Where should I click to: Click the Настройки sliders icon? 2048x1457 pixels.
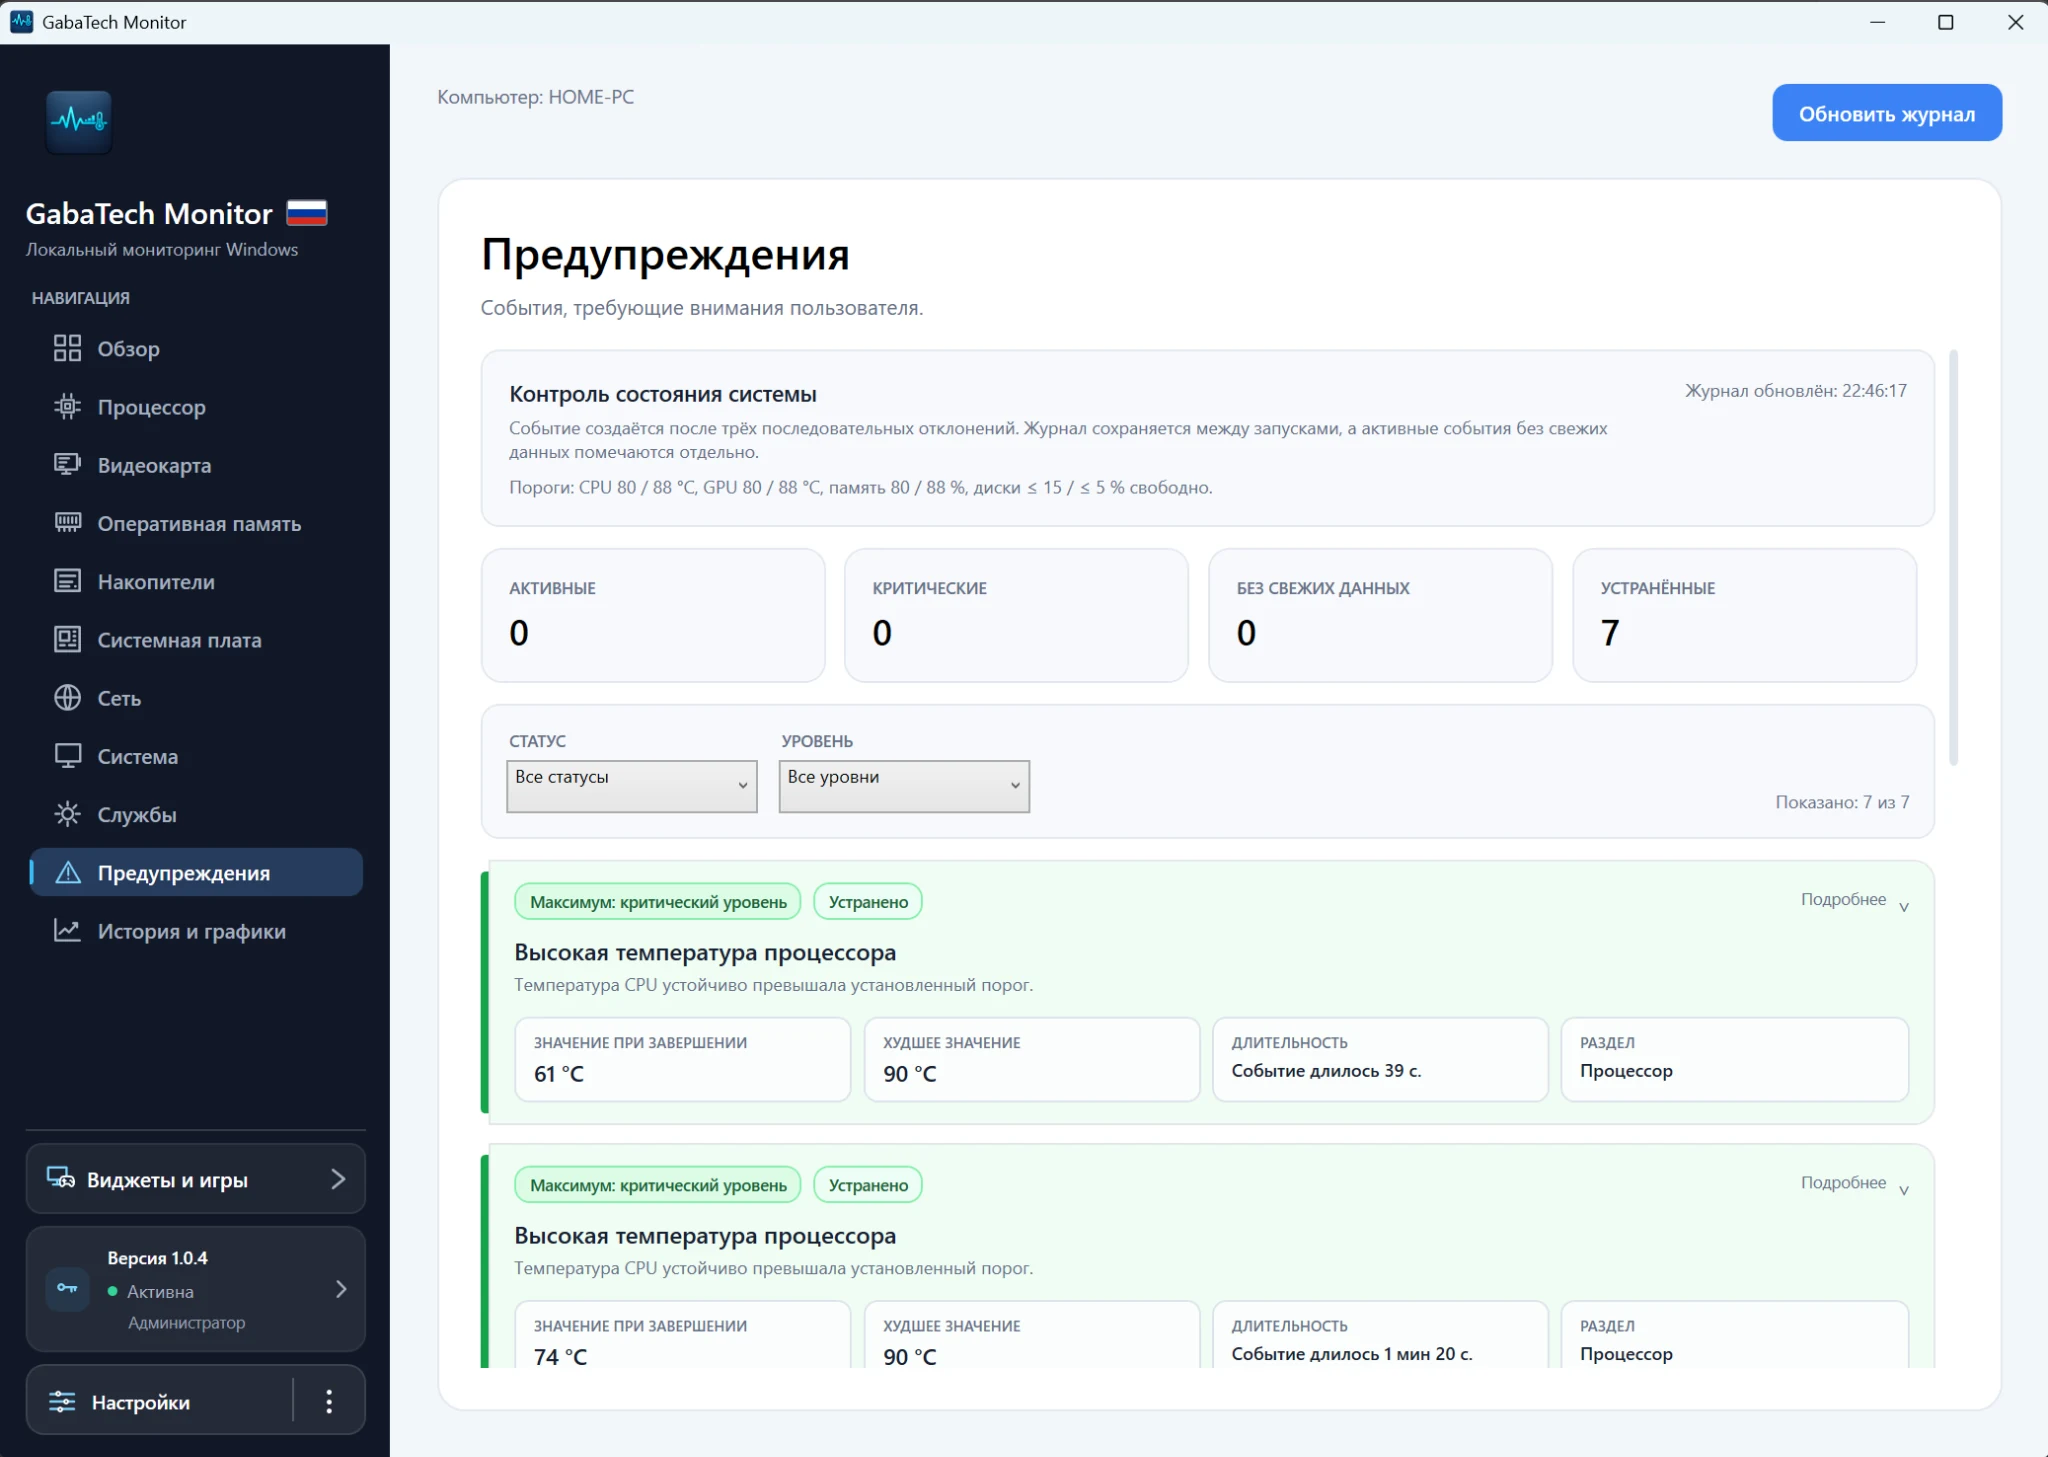[62, 1401]
